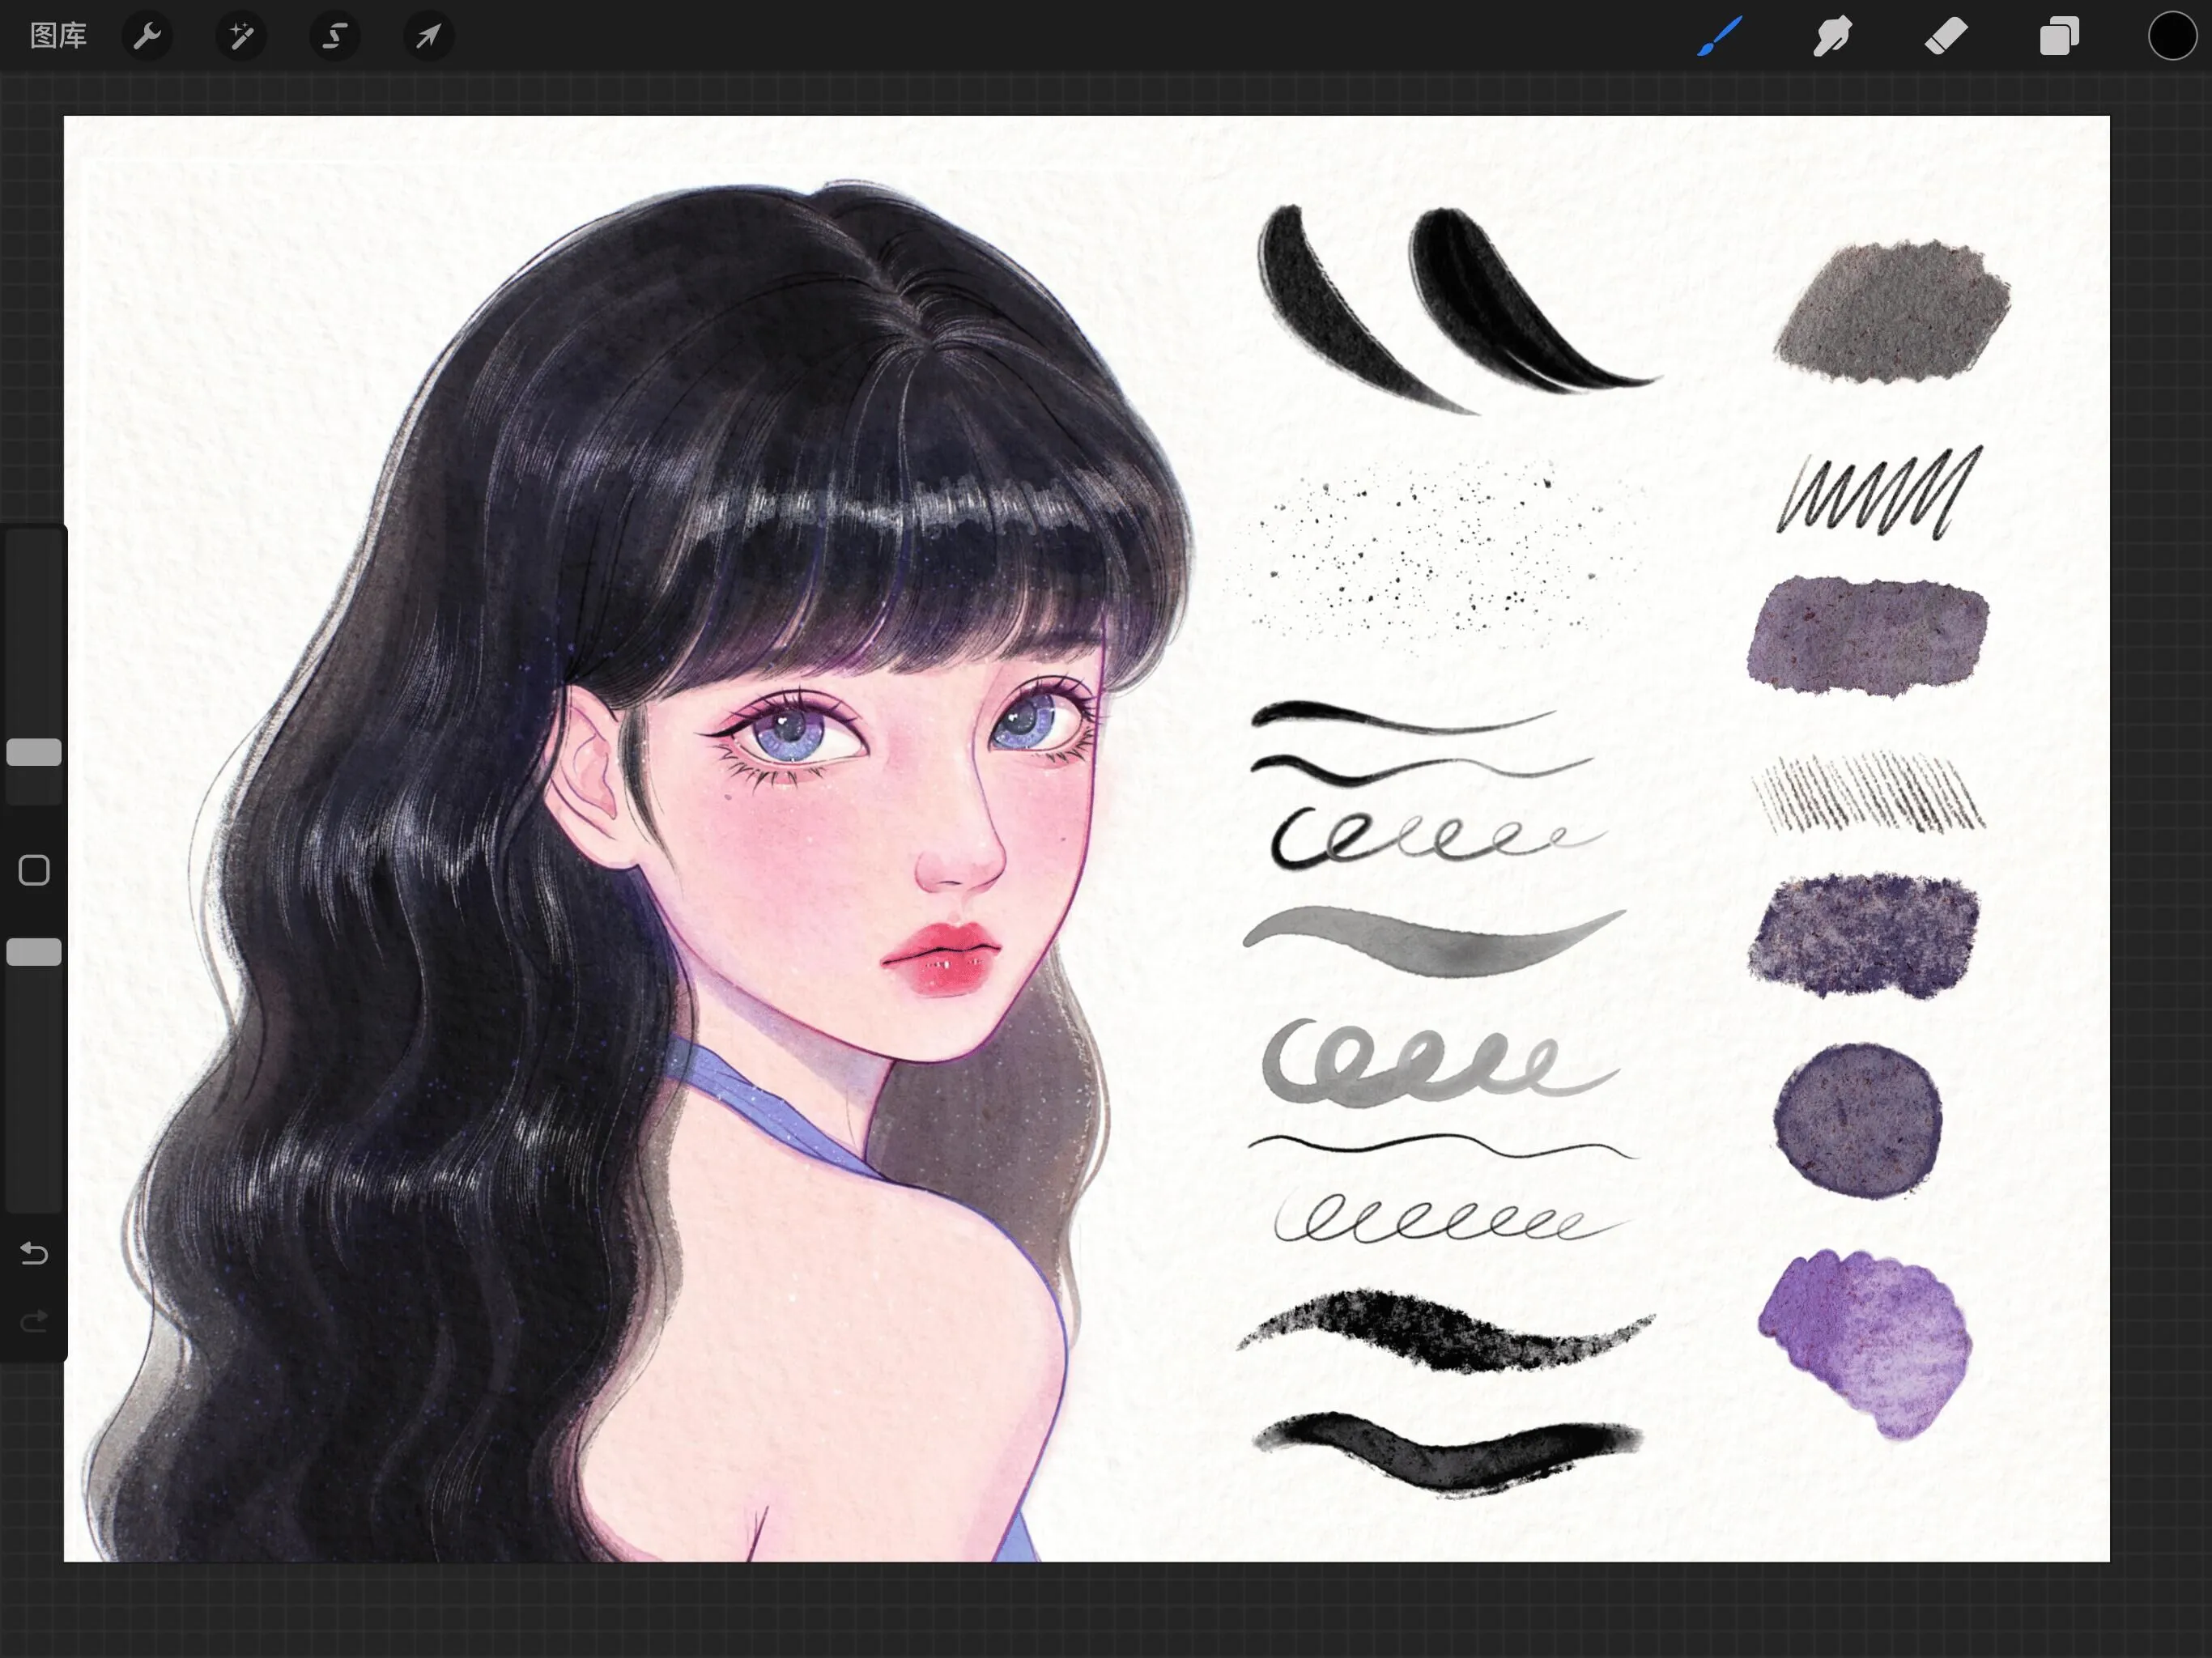
Task: Undo the last stroke
Action: (33, 1253)
